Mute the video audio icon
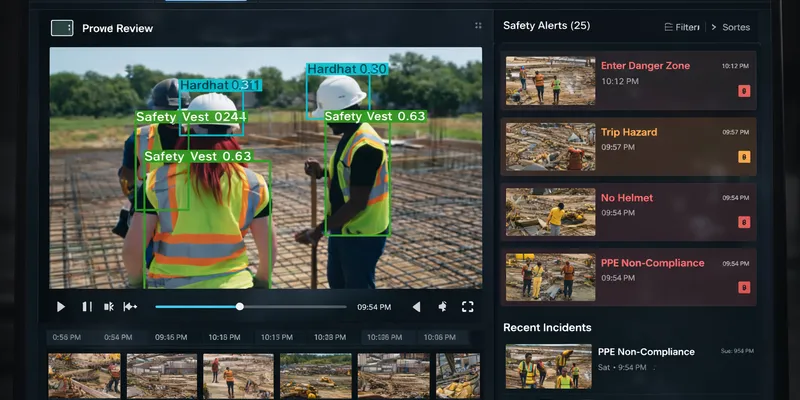The image size is (800, 400). point(109,307)
